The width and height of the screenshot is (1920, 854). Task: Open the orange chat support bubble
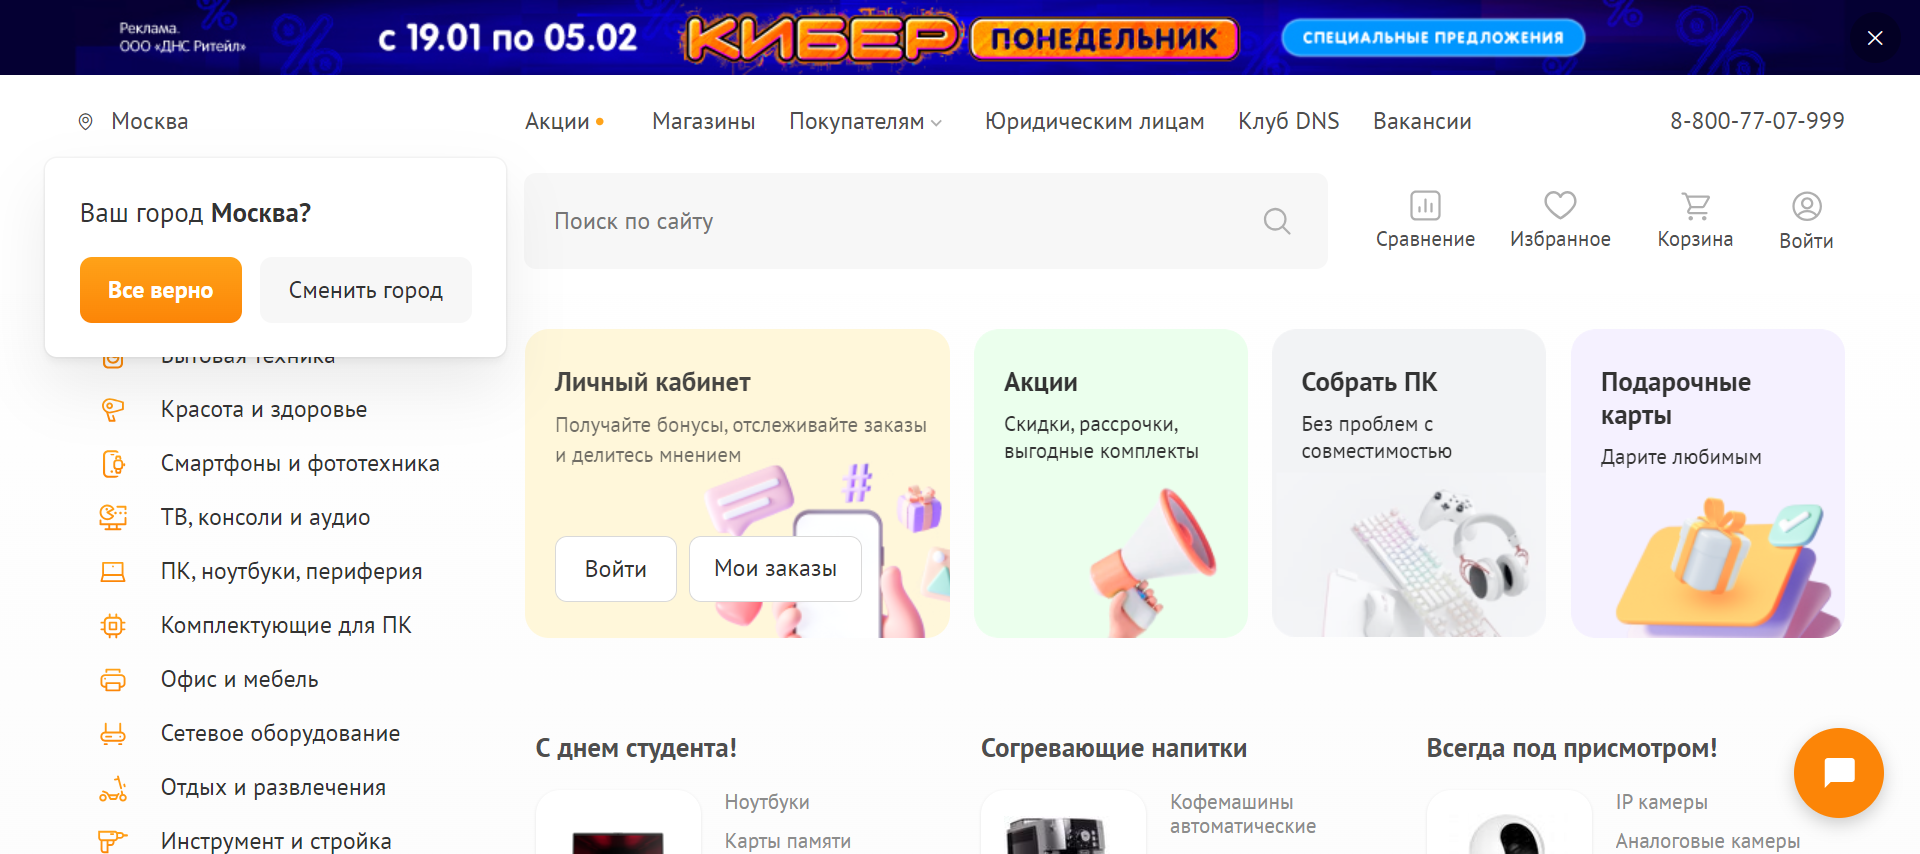1839,773
